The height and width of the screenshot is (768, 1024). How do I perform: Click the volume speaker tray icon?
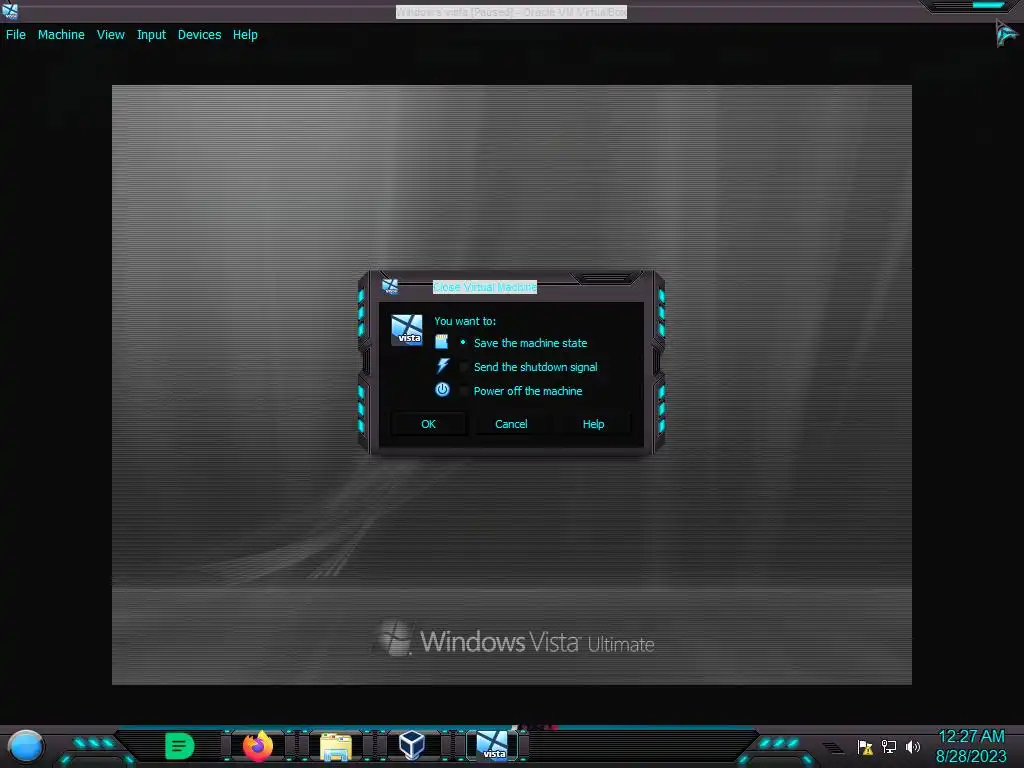tap(913, 746)
